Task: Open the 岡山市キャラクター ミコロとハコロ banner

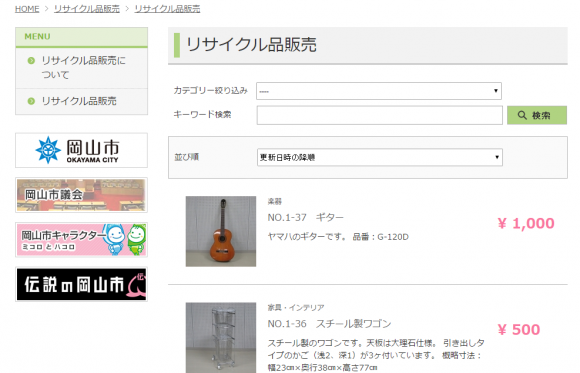Action: coord(81,240)
